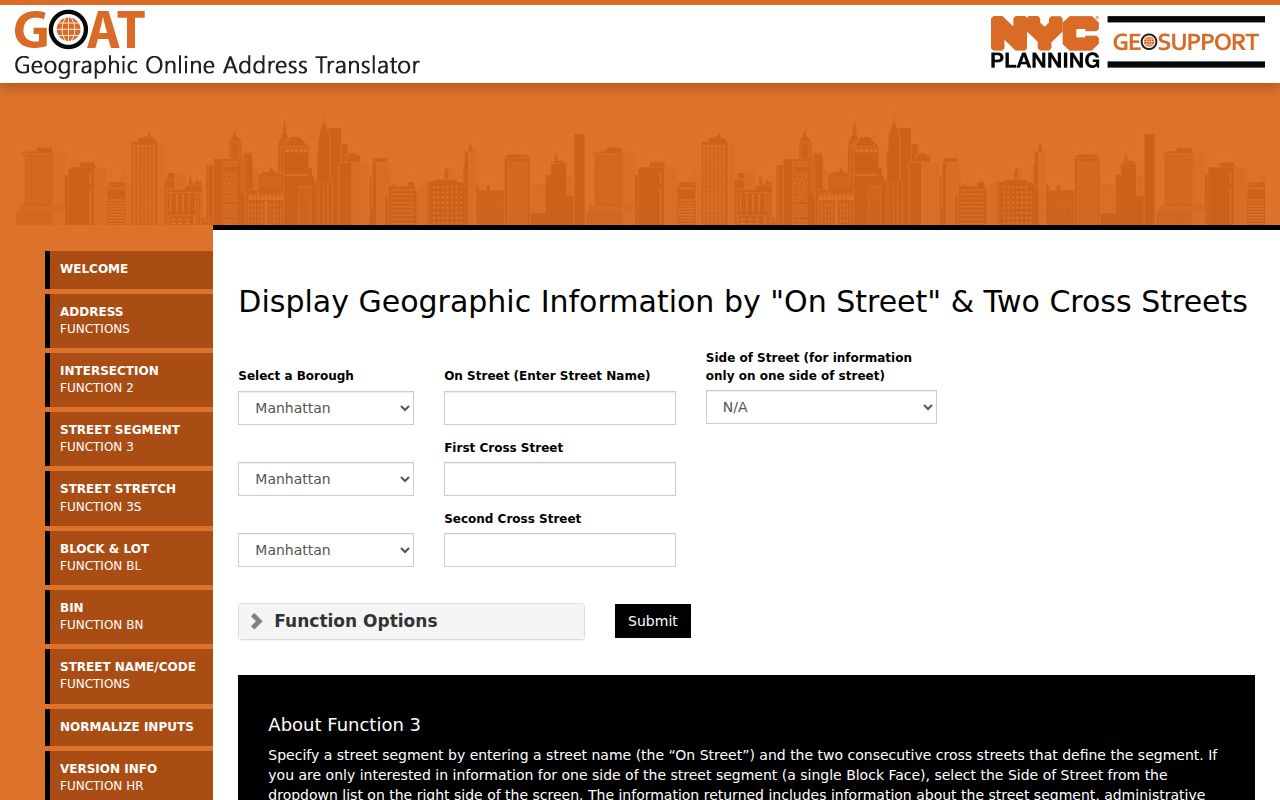
Task: Open the Welcome page from sidebar
Action: pos(129,269)
